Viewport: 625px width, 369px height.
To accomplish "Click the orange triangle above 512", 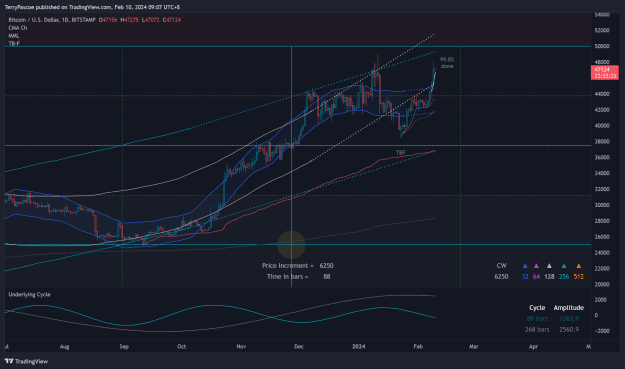I will (578, 266).
